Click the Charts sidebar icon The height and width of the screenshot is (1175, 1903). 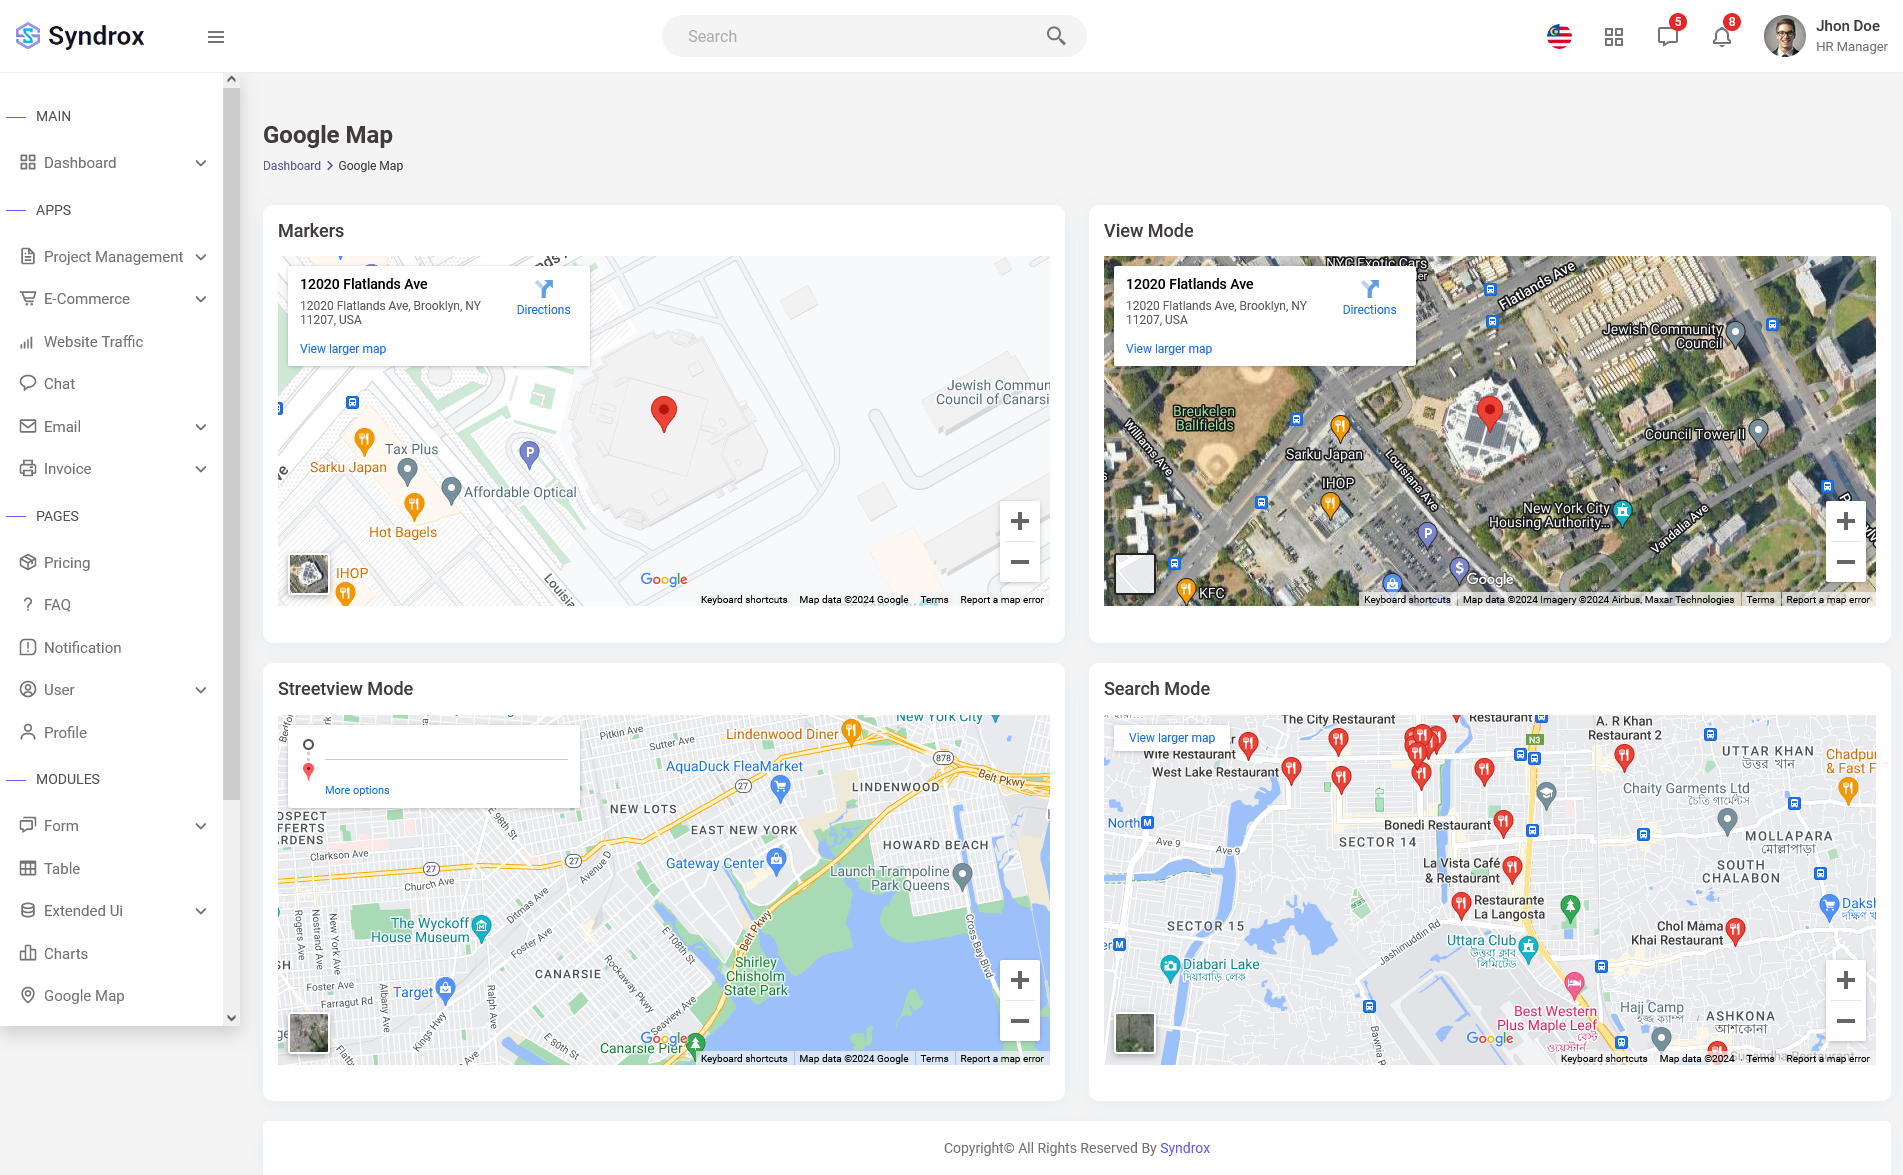[28, 954]
